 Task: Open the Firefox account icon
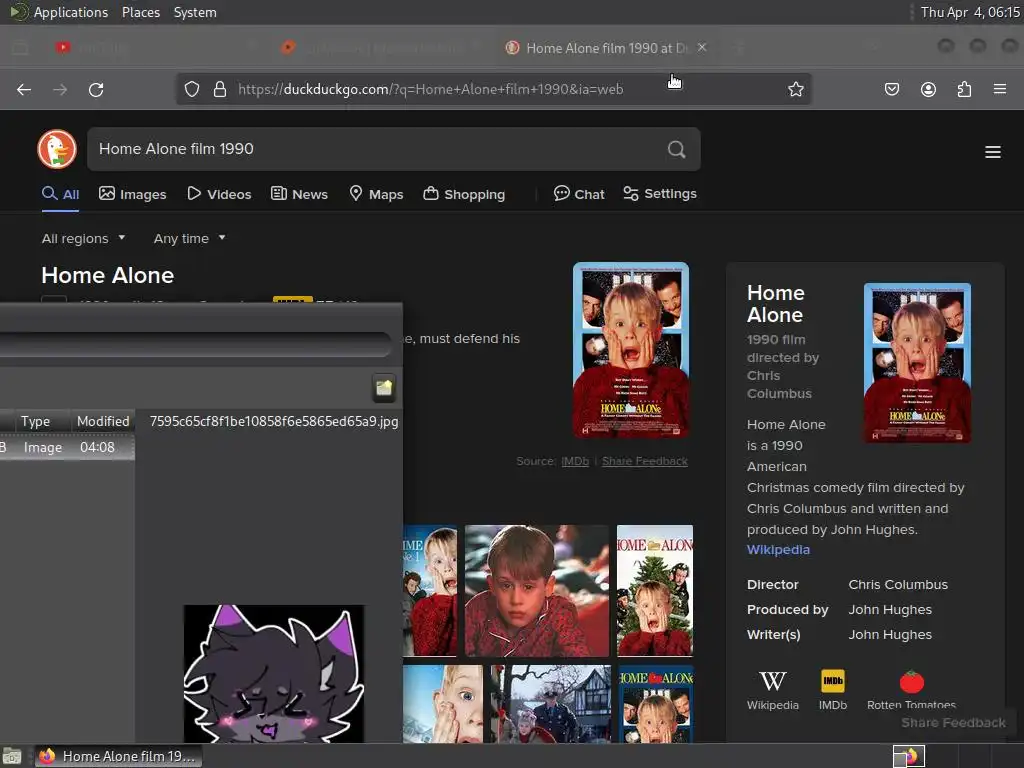[928, 89]
